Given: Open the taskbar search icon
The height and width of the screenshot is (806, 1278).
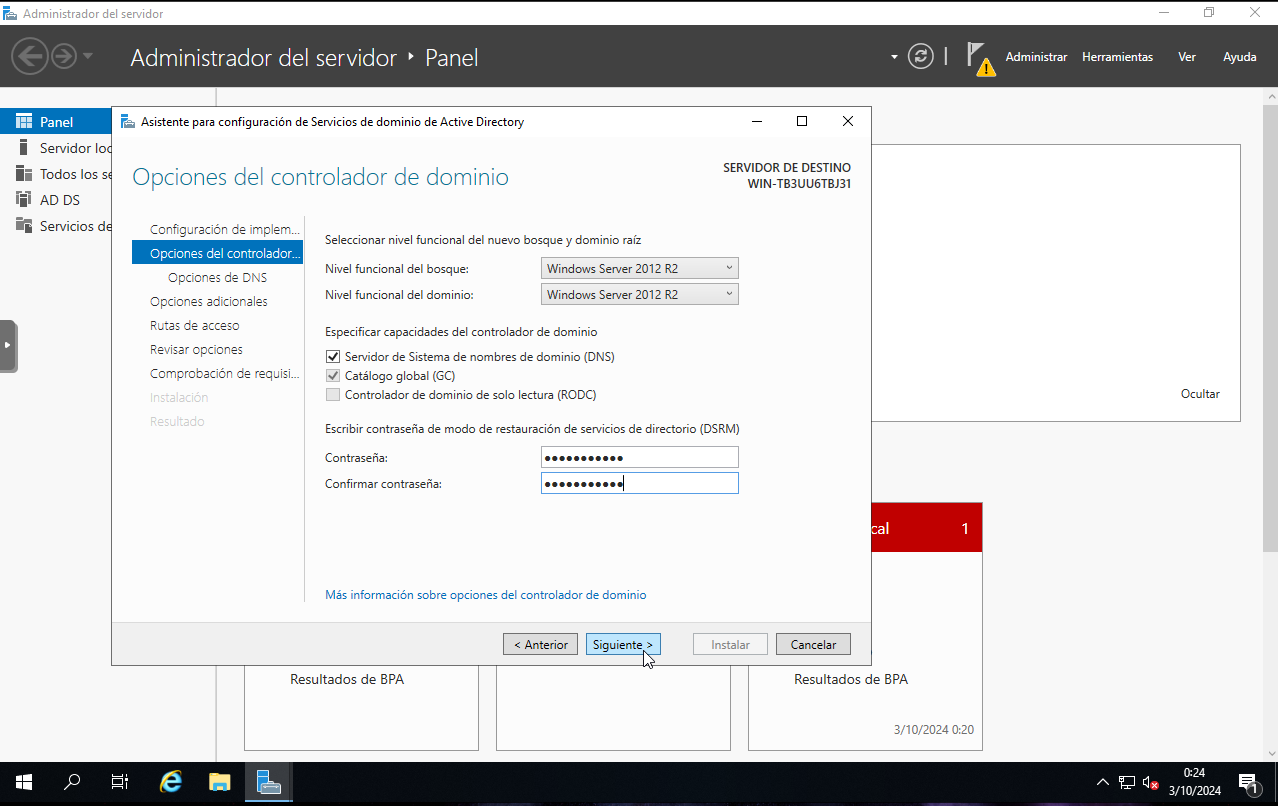Looking at the screenshot, I should [72, 783].
